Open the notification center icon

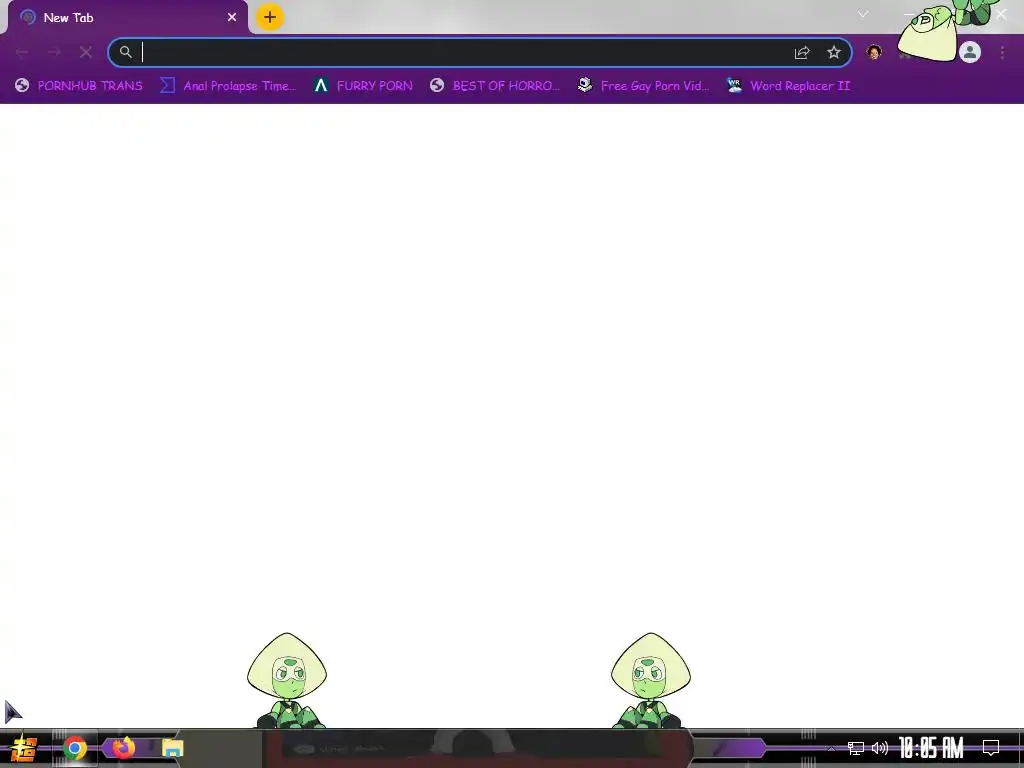(991, 748)
